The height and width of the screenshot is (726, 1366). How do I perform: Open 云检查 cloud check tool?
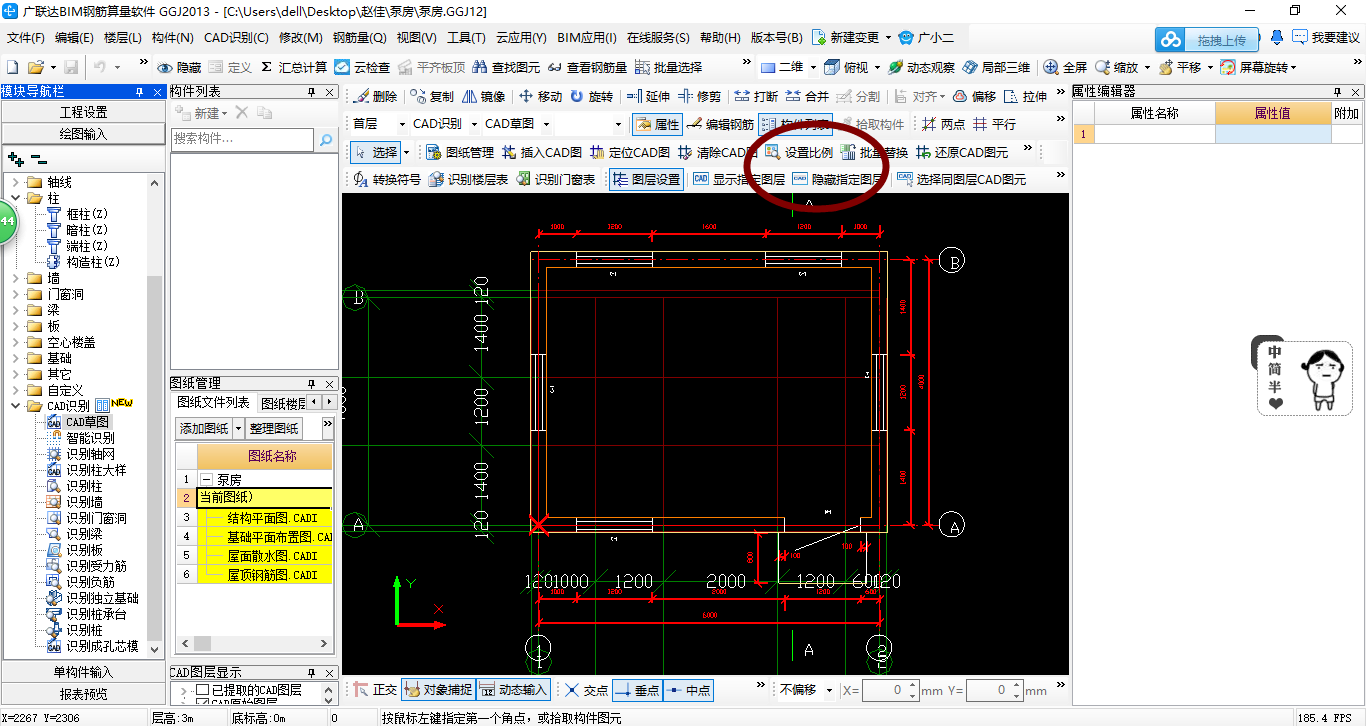coord(363,67)
